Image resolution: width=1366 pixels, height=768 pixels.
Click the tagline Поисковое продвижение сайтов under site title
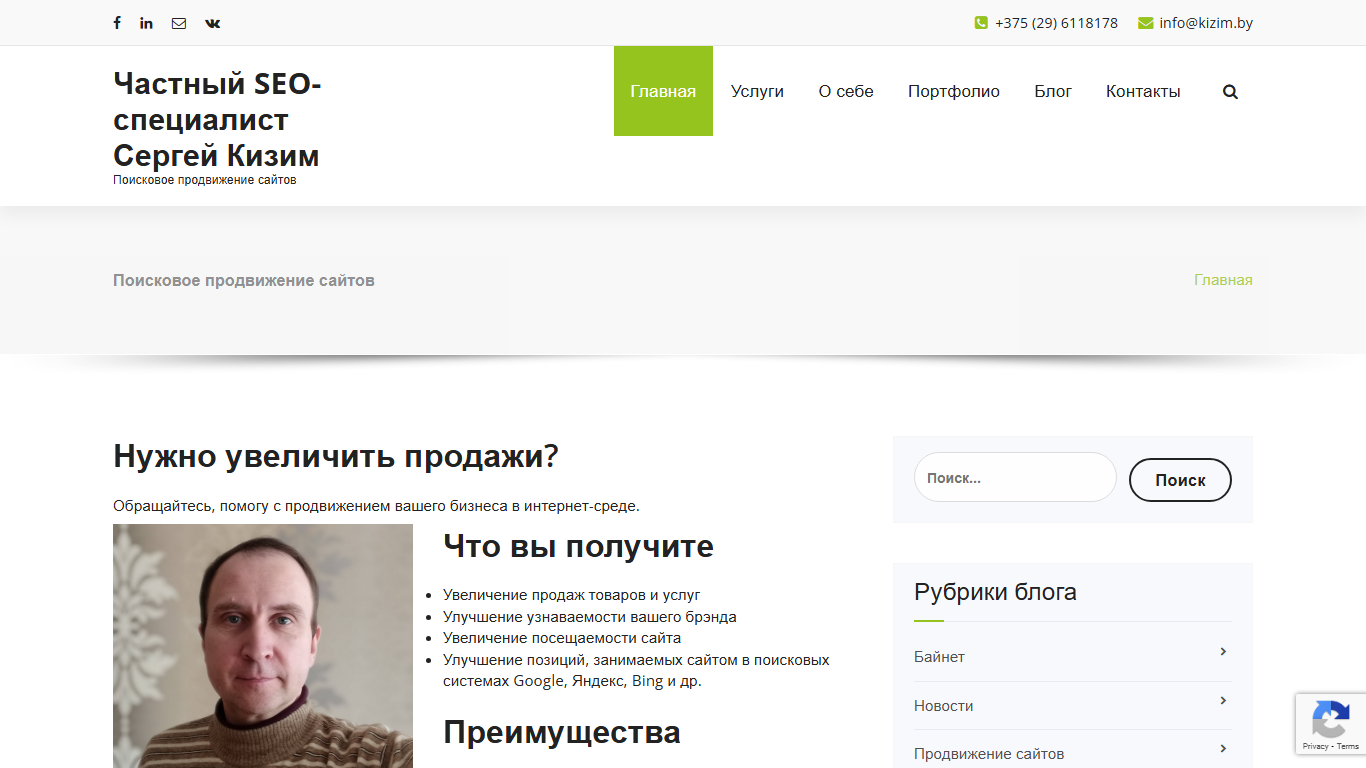[x=205, y=180]
